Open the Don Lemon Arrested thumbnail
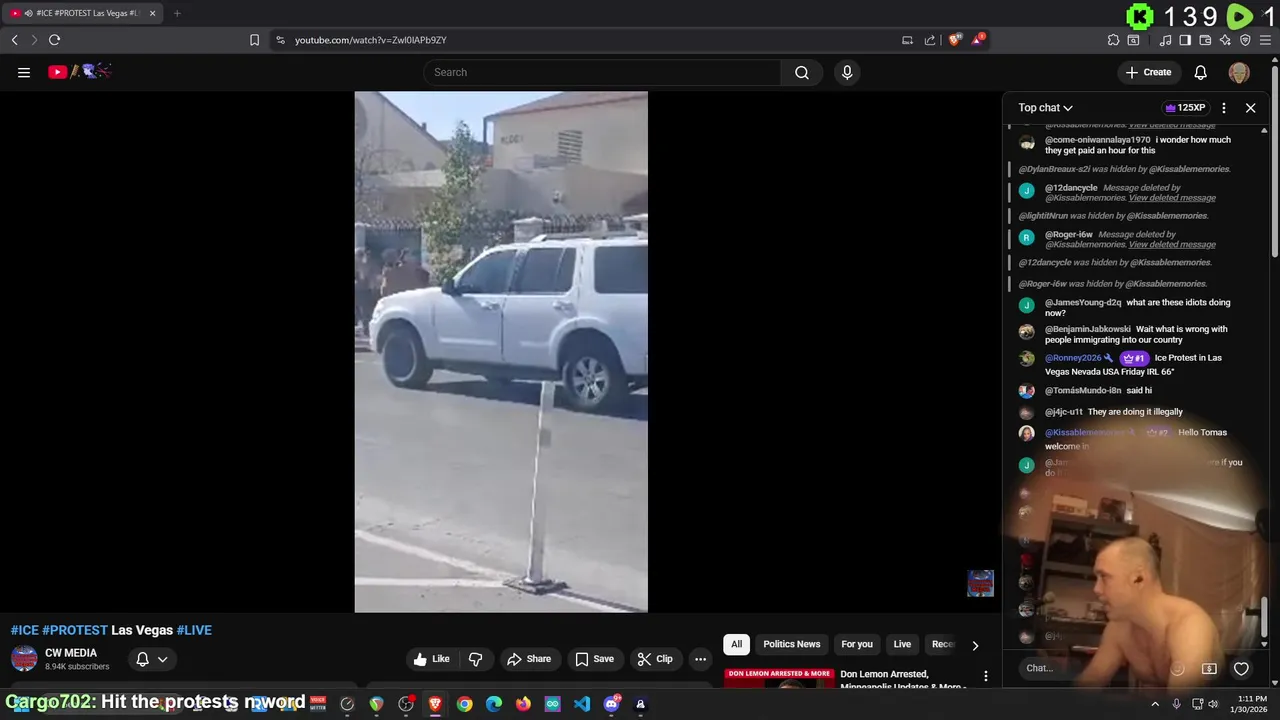This screenshot has width=1280, height=720. tap(779, 678)
